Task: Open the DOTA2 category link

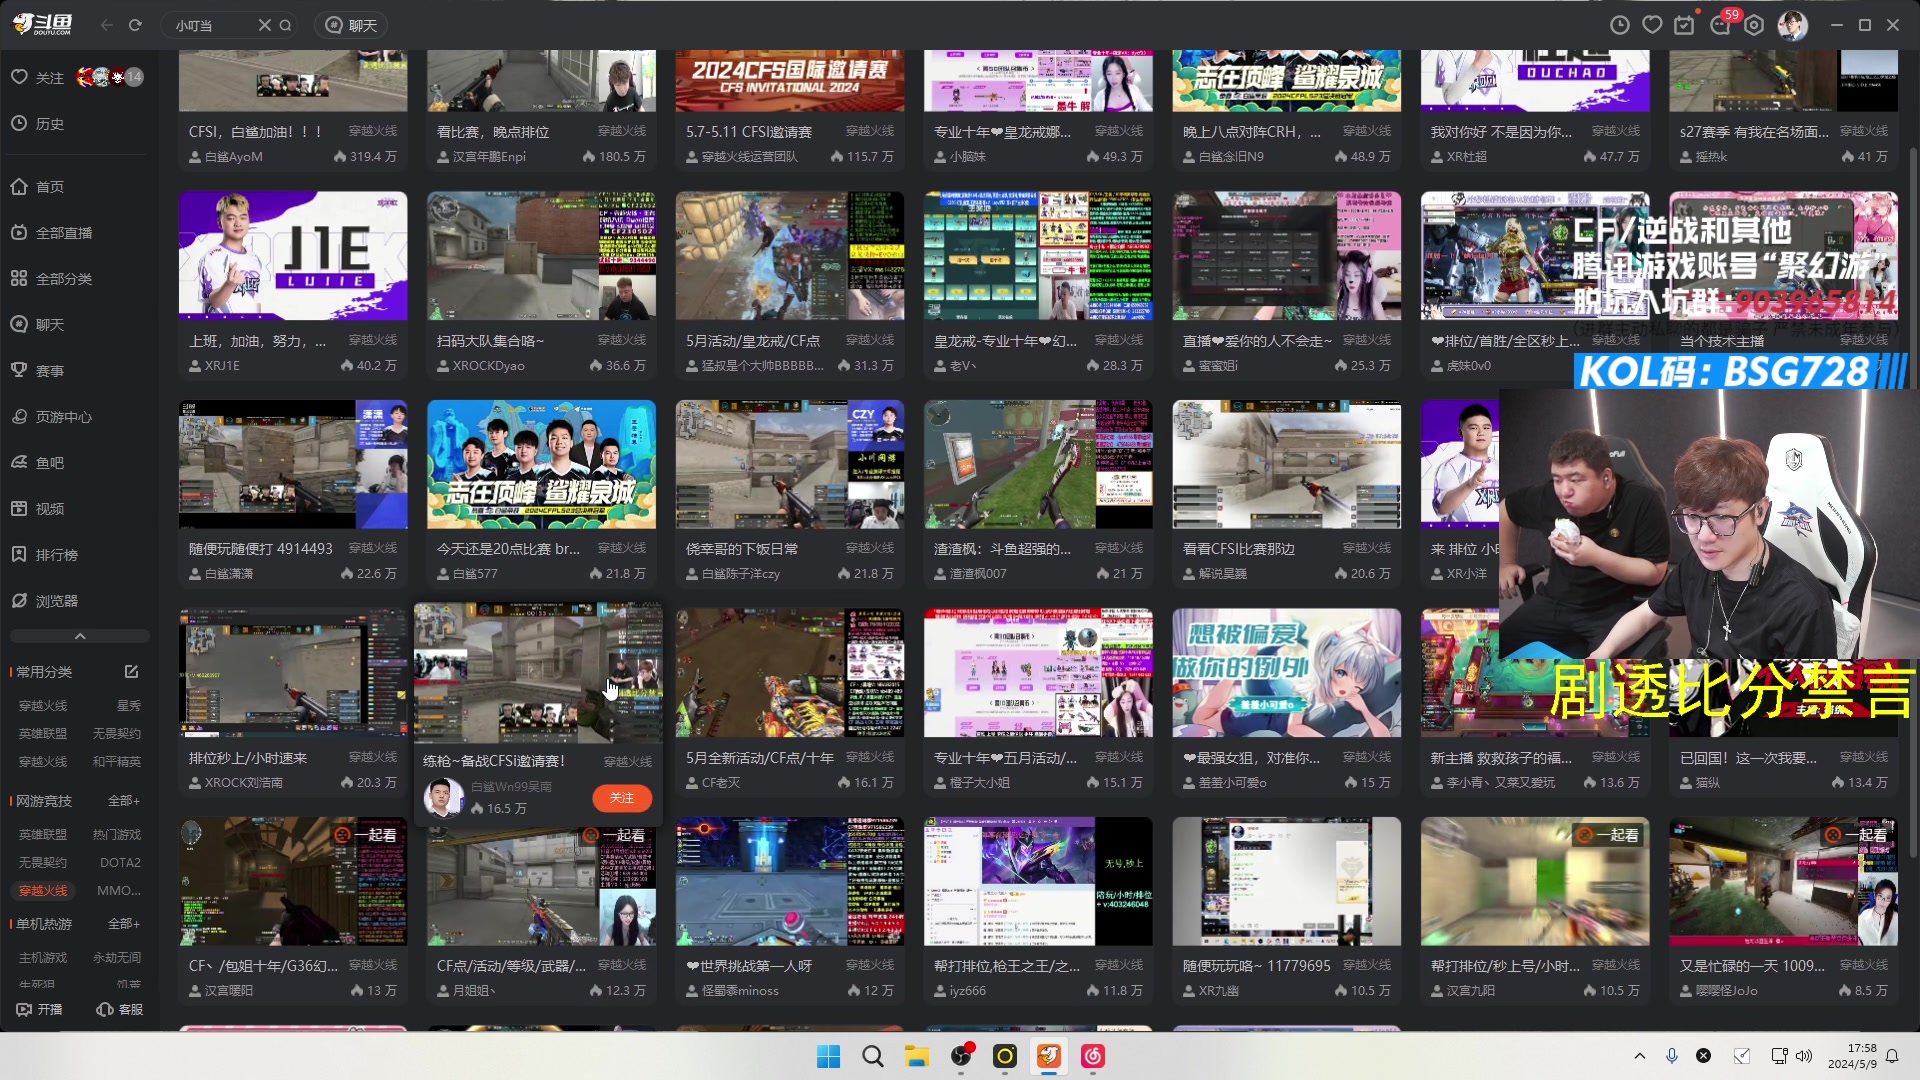Action: (120, 862)
